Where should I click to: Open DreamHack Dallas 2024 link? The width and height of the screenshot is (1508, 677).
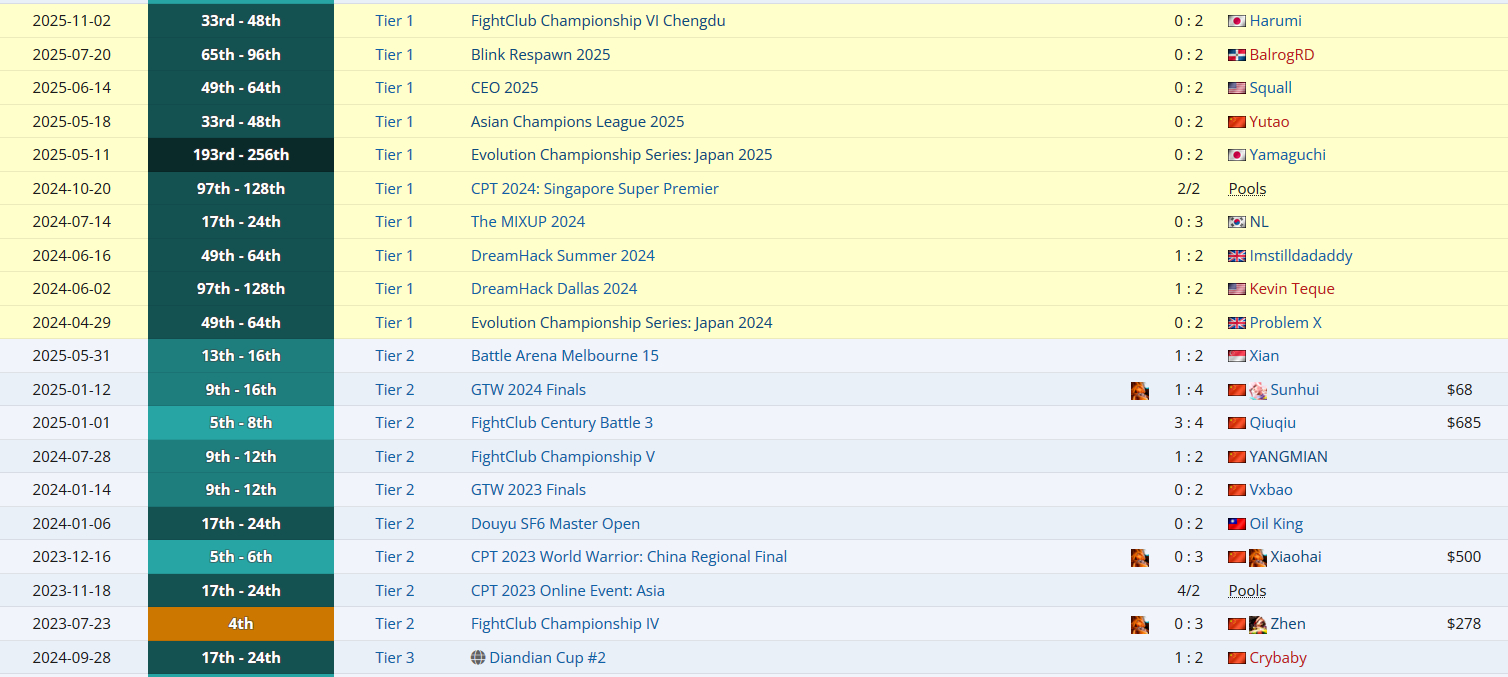point(554,289)
